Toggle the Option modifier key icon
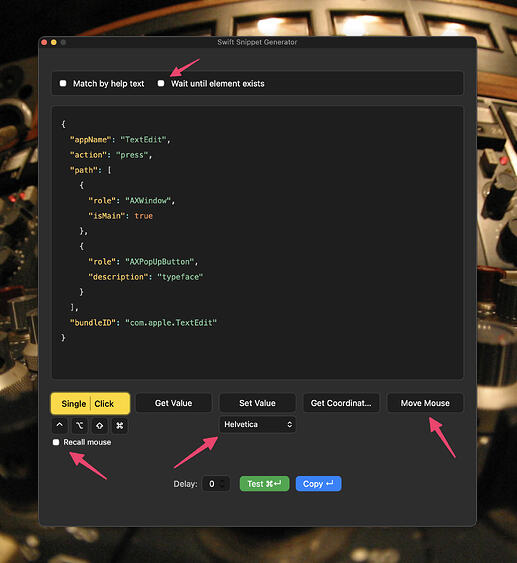 coord(79,425)
